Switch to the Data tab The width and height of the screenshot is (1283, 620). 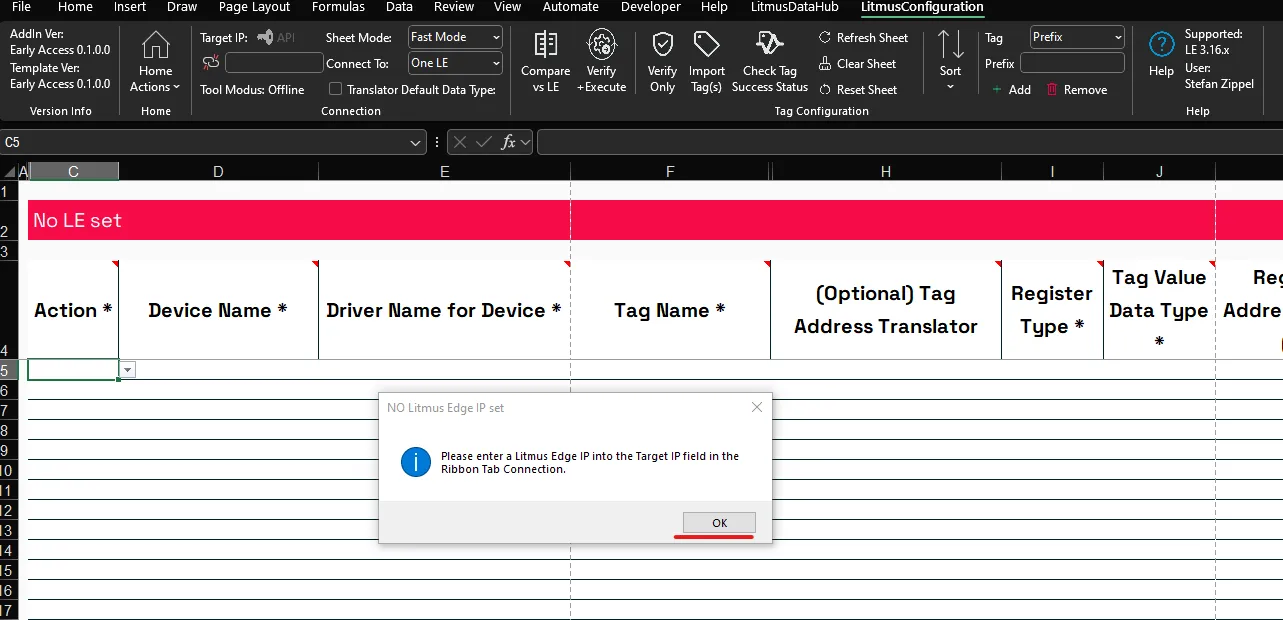[x=399, y=7]
